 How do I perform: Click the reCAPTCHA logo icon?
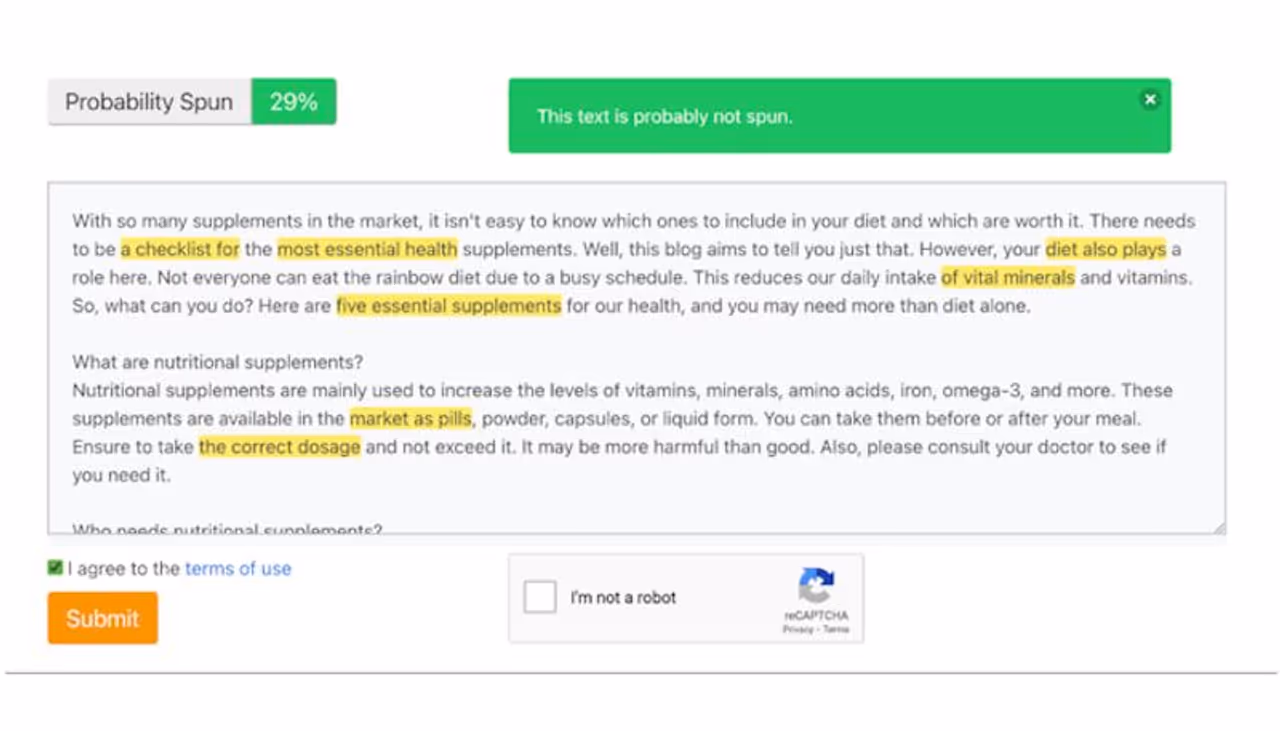tap(816, 586)
